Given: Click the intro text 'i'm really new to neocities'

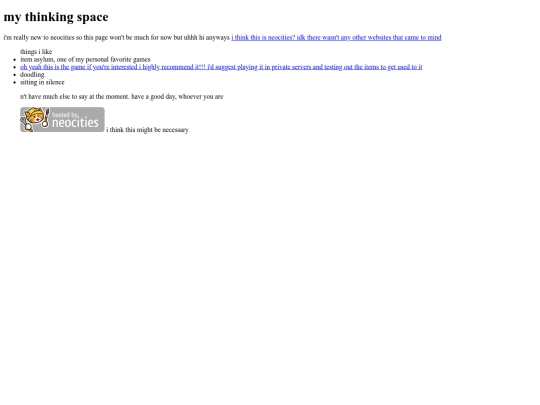Looking at the screenshot, I should 39,37.
